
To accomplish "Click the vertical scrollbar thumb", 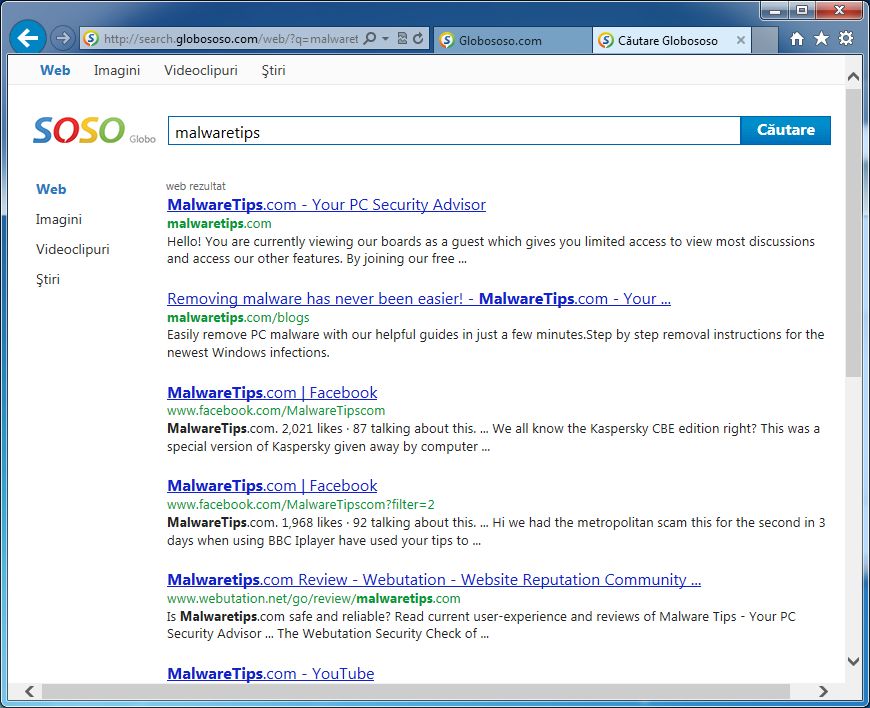I will (x=853, y=232).
